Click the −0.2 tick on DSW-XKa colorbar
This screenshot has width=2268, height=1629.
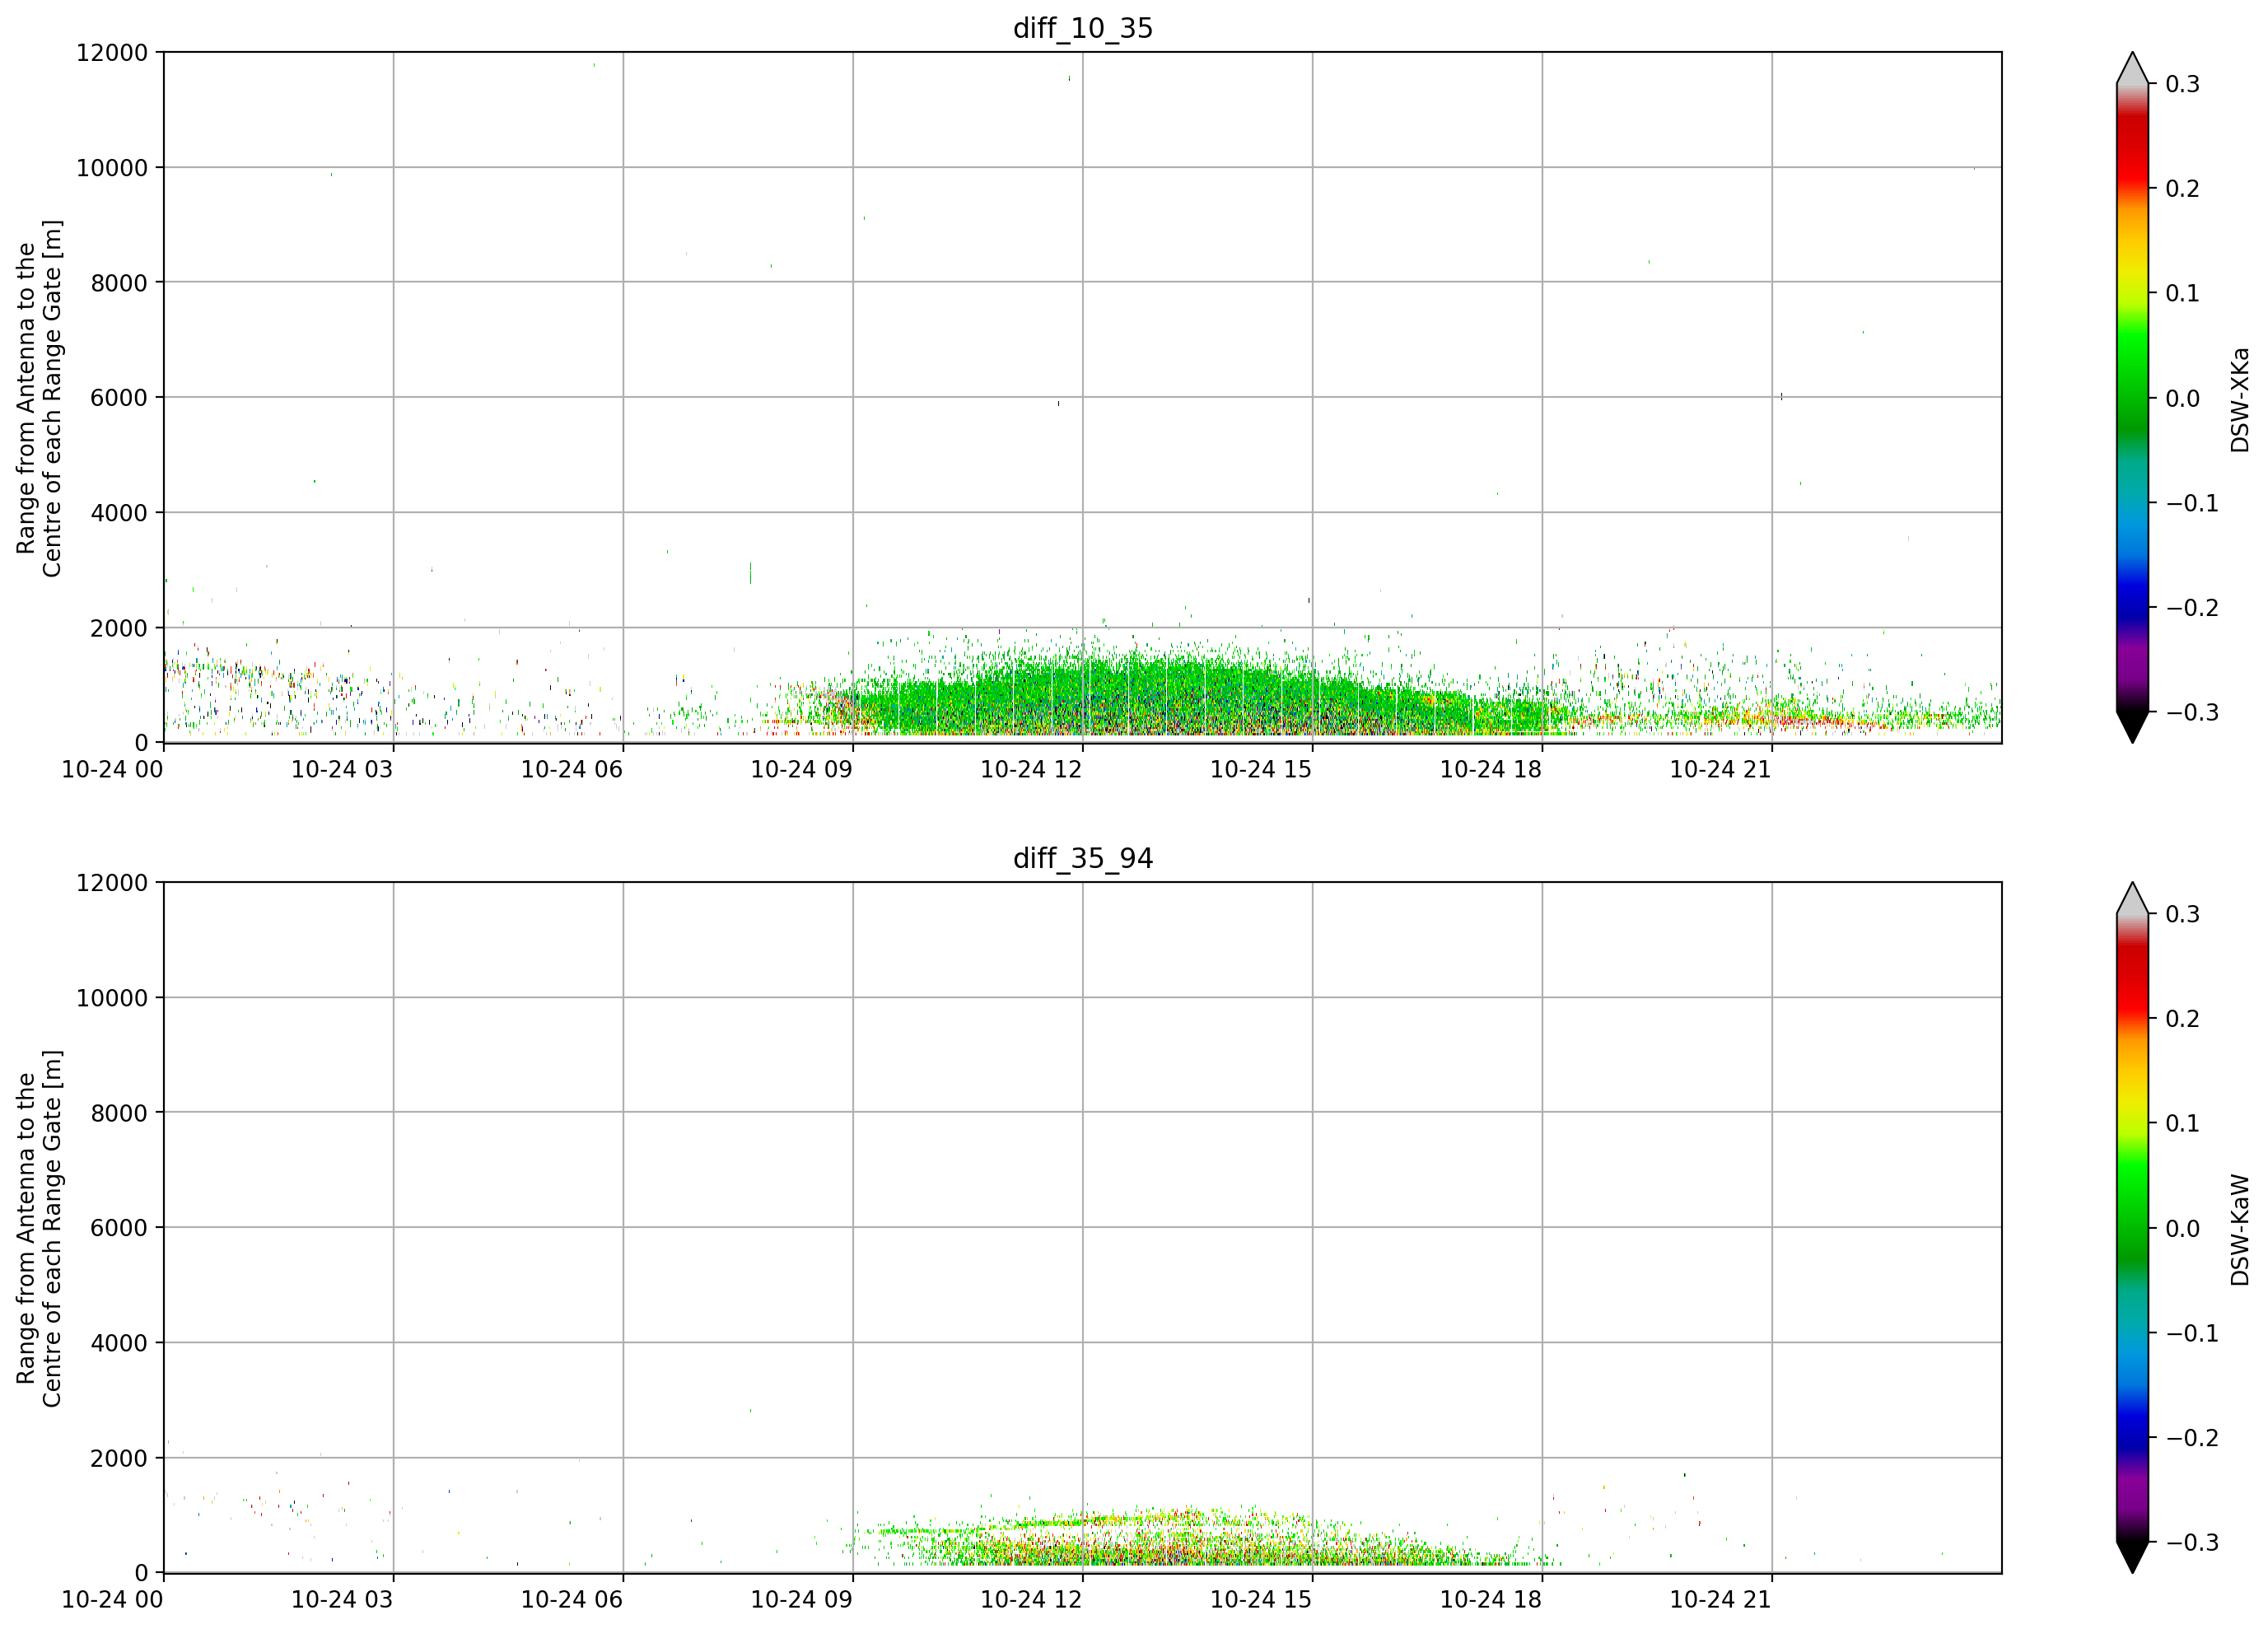2192,608
